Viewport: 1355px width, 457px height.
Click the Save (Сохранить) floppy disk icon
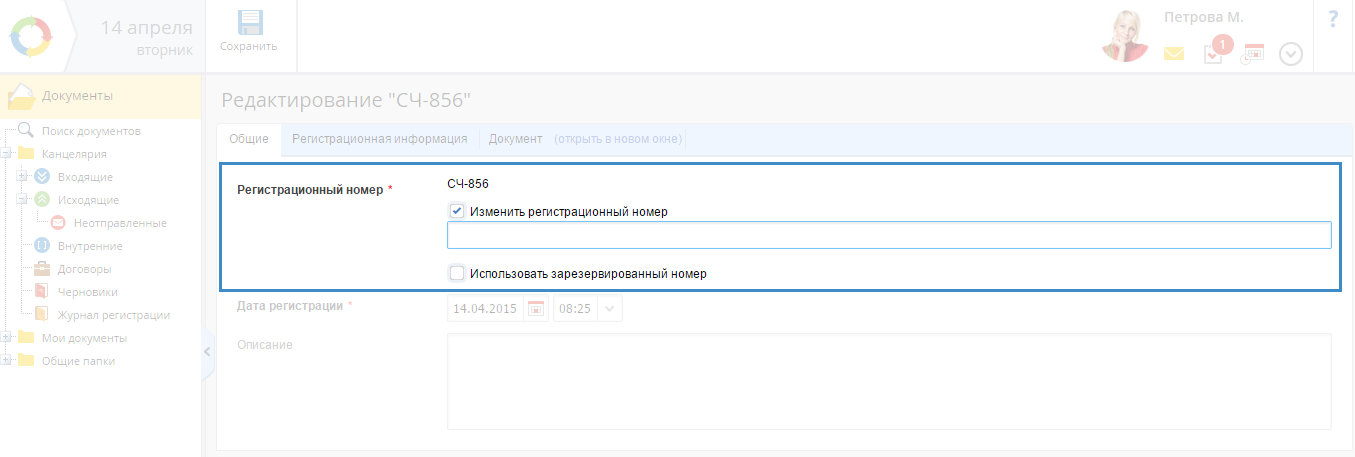coord(249,24)
